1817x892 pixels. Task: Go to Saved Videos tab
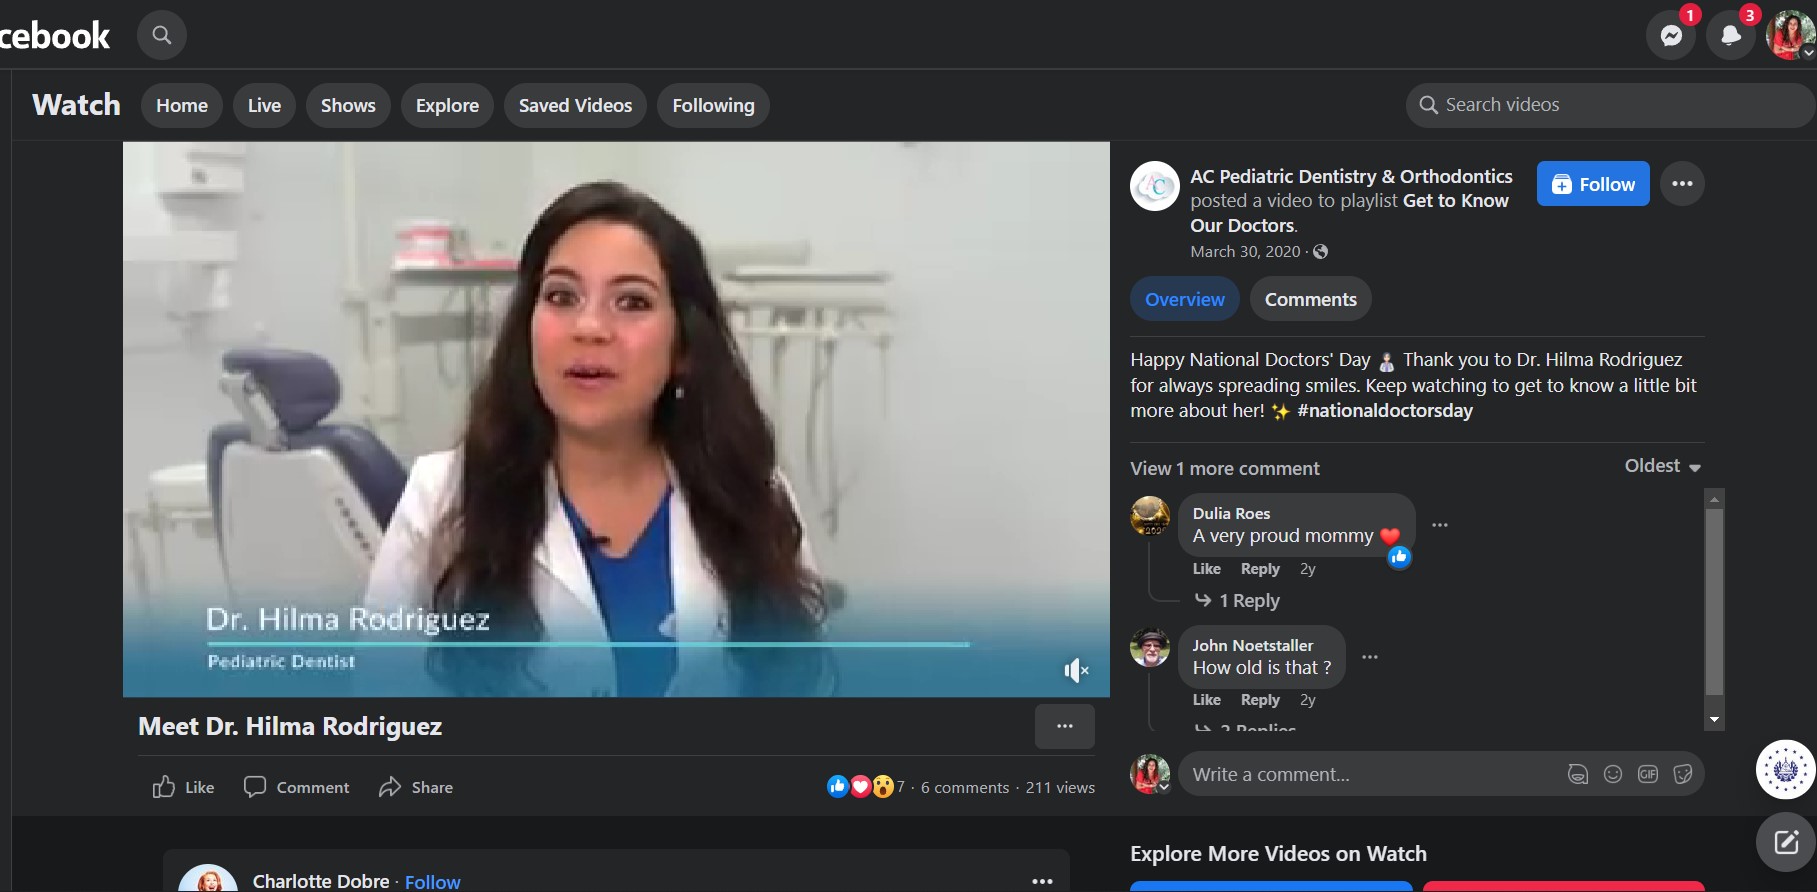575,105
